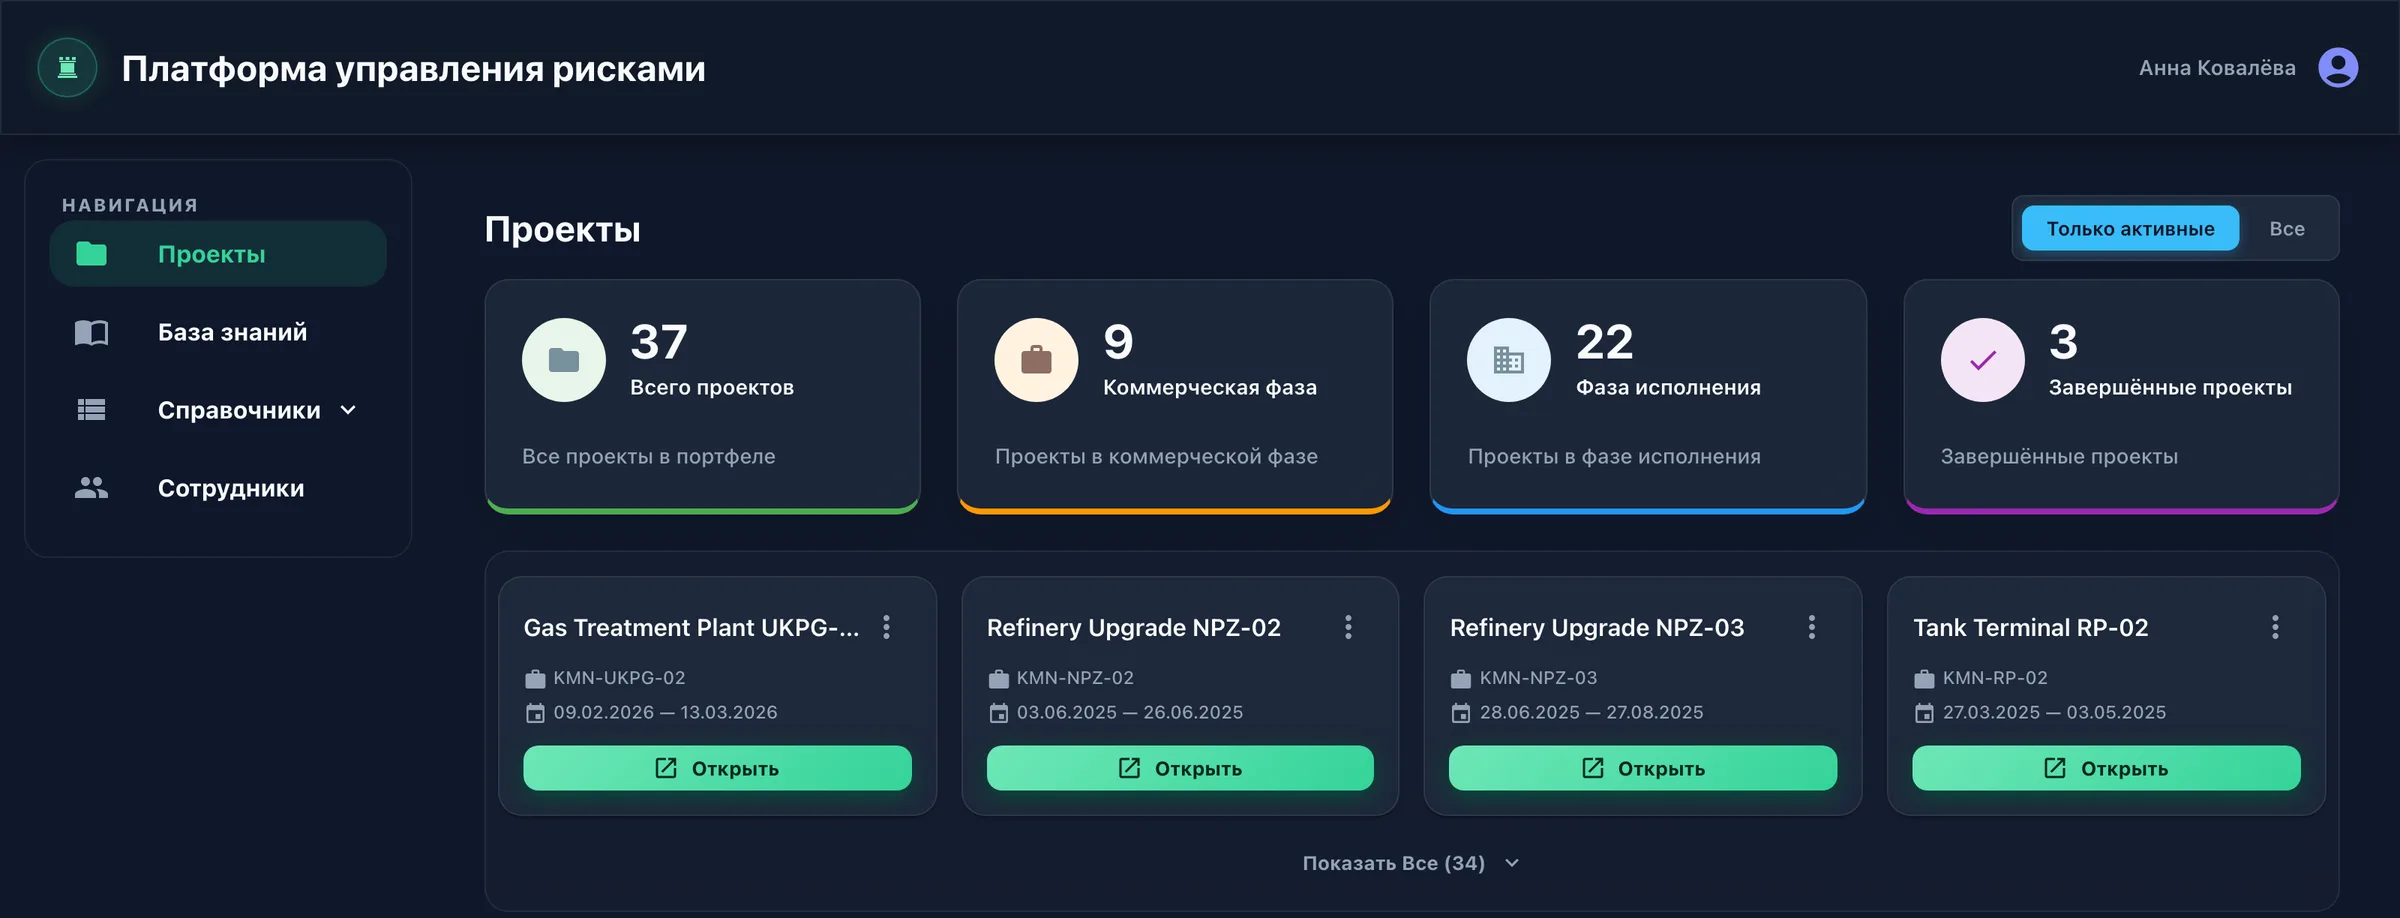The height and width of the screenshot is (918, 2400).
Task: Expand Показать Все (34) projects list
Action: pyautogui.click(x=1411, y=863)
